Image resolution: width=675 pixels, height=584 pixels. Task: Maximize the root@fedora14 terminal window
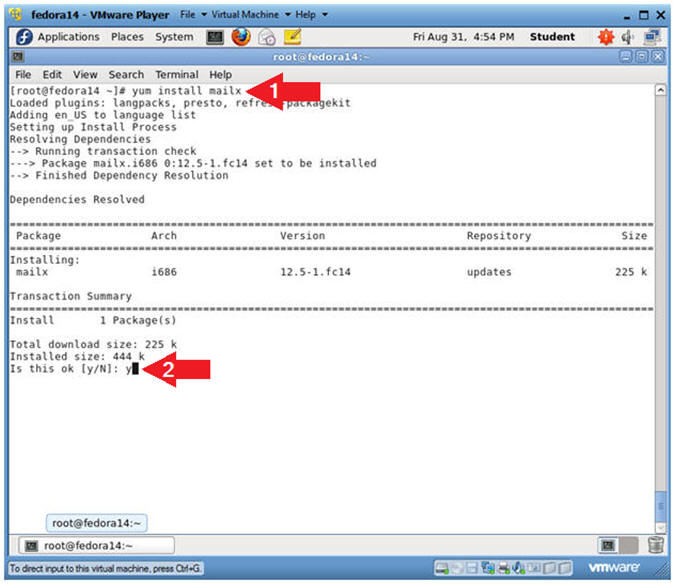pos(641,56)
